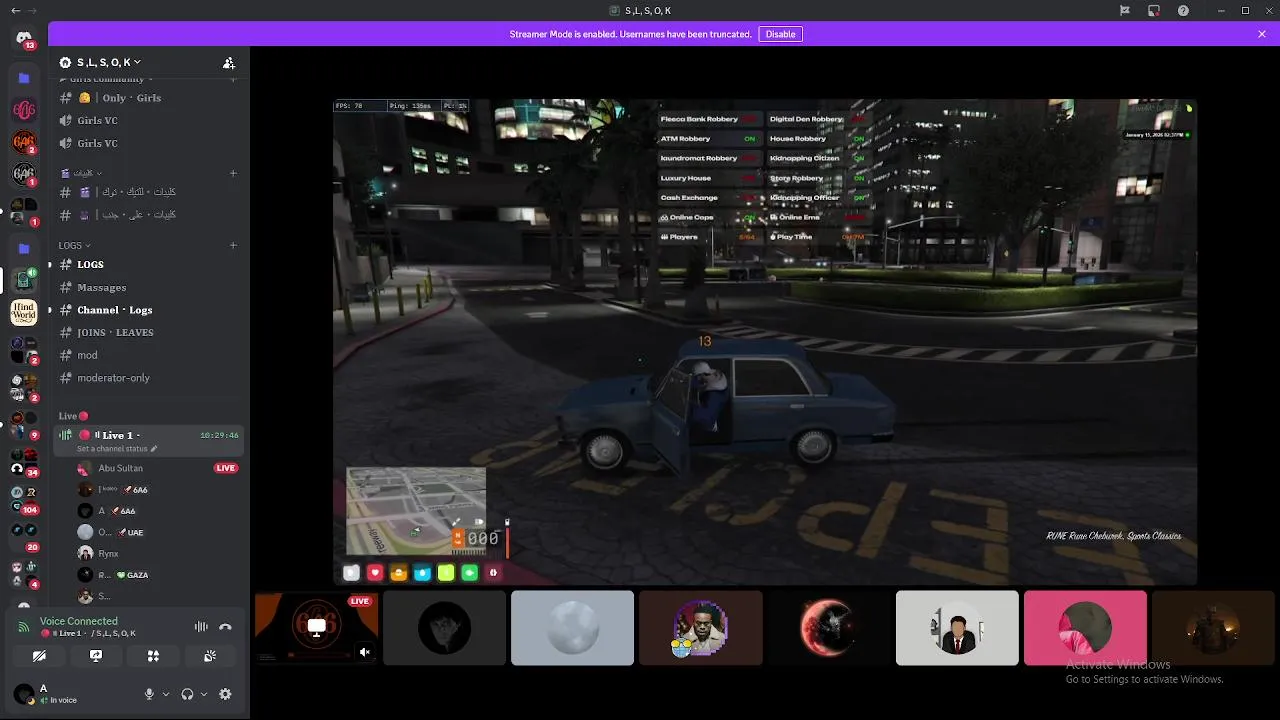Go back with the back arrow
1280x720 pixels.
coord(16,10)
